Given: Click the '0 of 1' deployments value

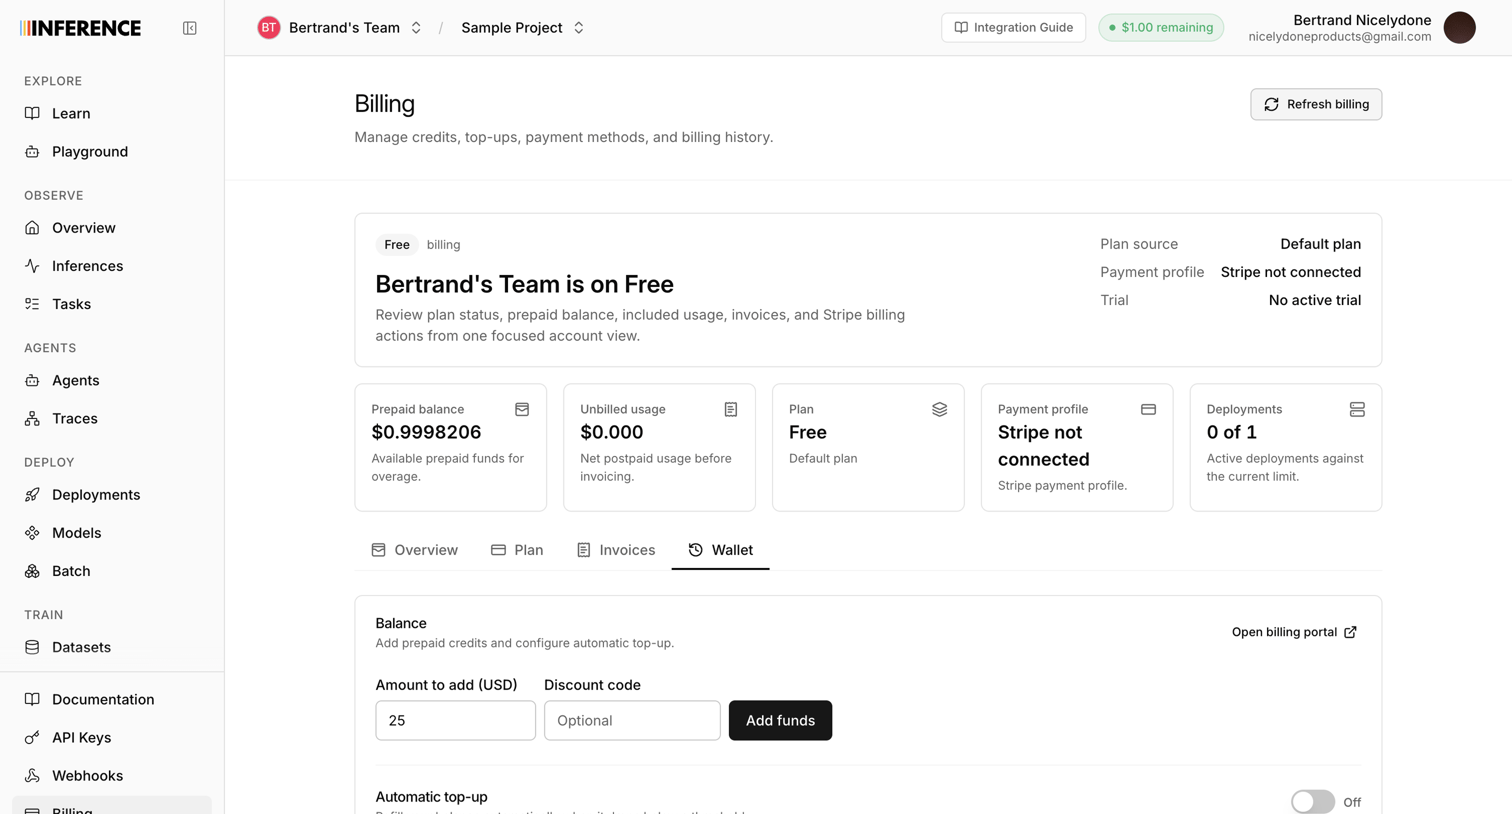Looking at the screenshot, I should tap(1231, 432).
